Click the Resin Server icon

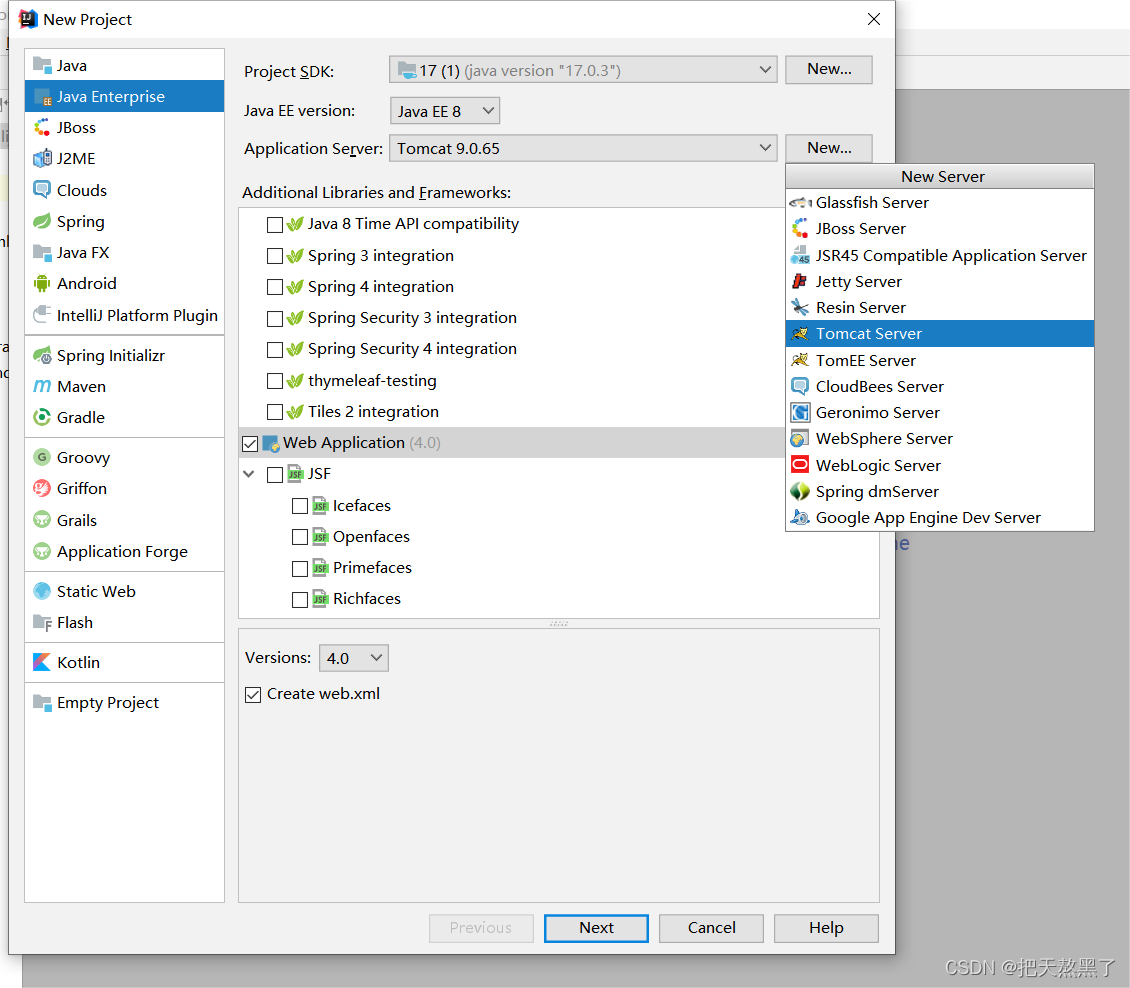(800, 308)
